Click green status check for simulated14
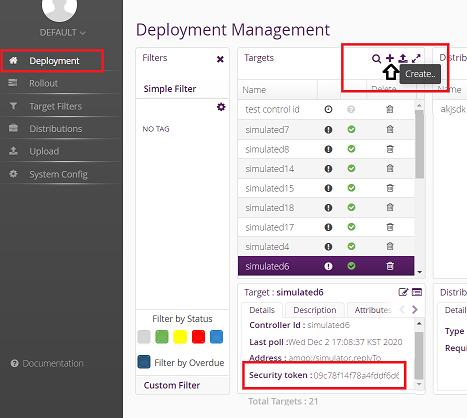467x418 pixels. click(351, 168)
